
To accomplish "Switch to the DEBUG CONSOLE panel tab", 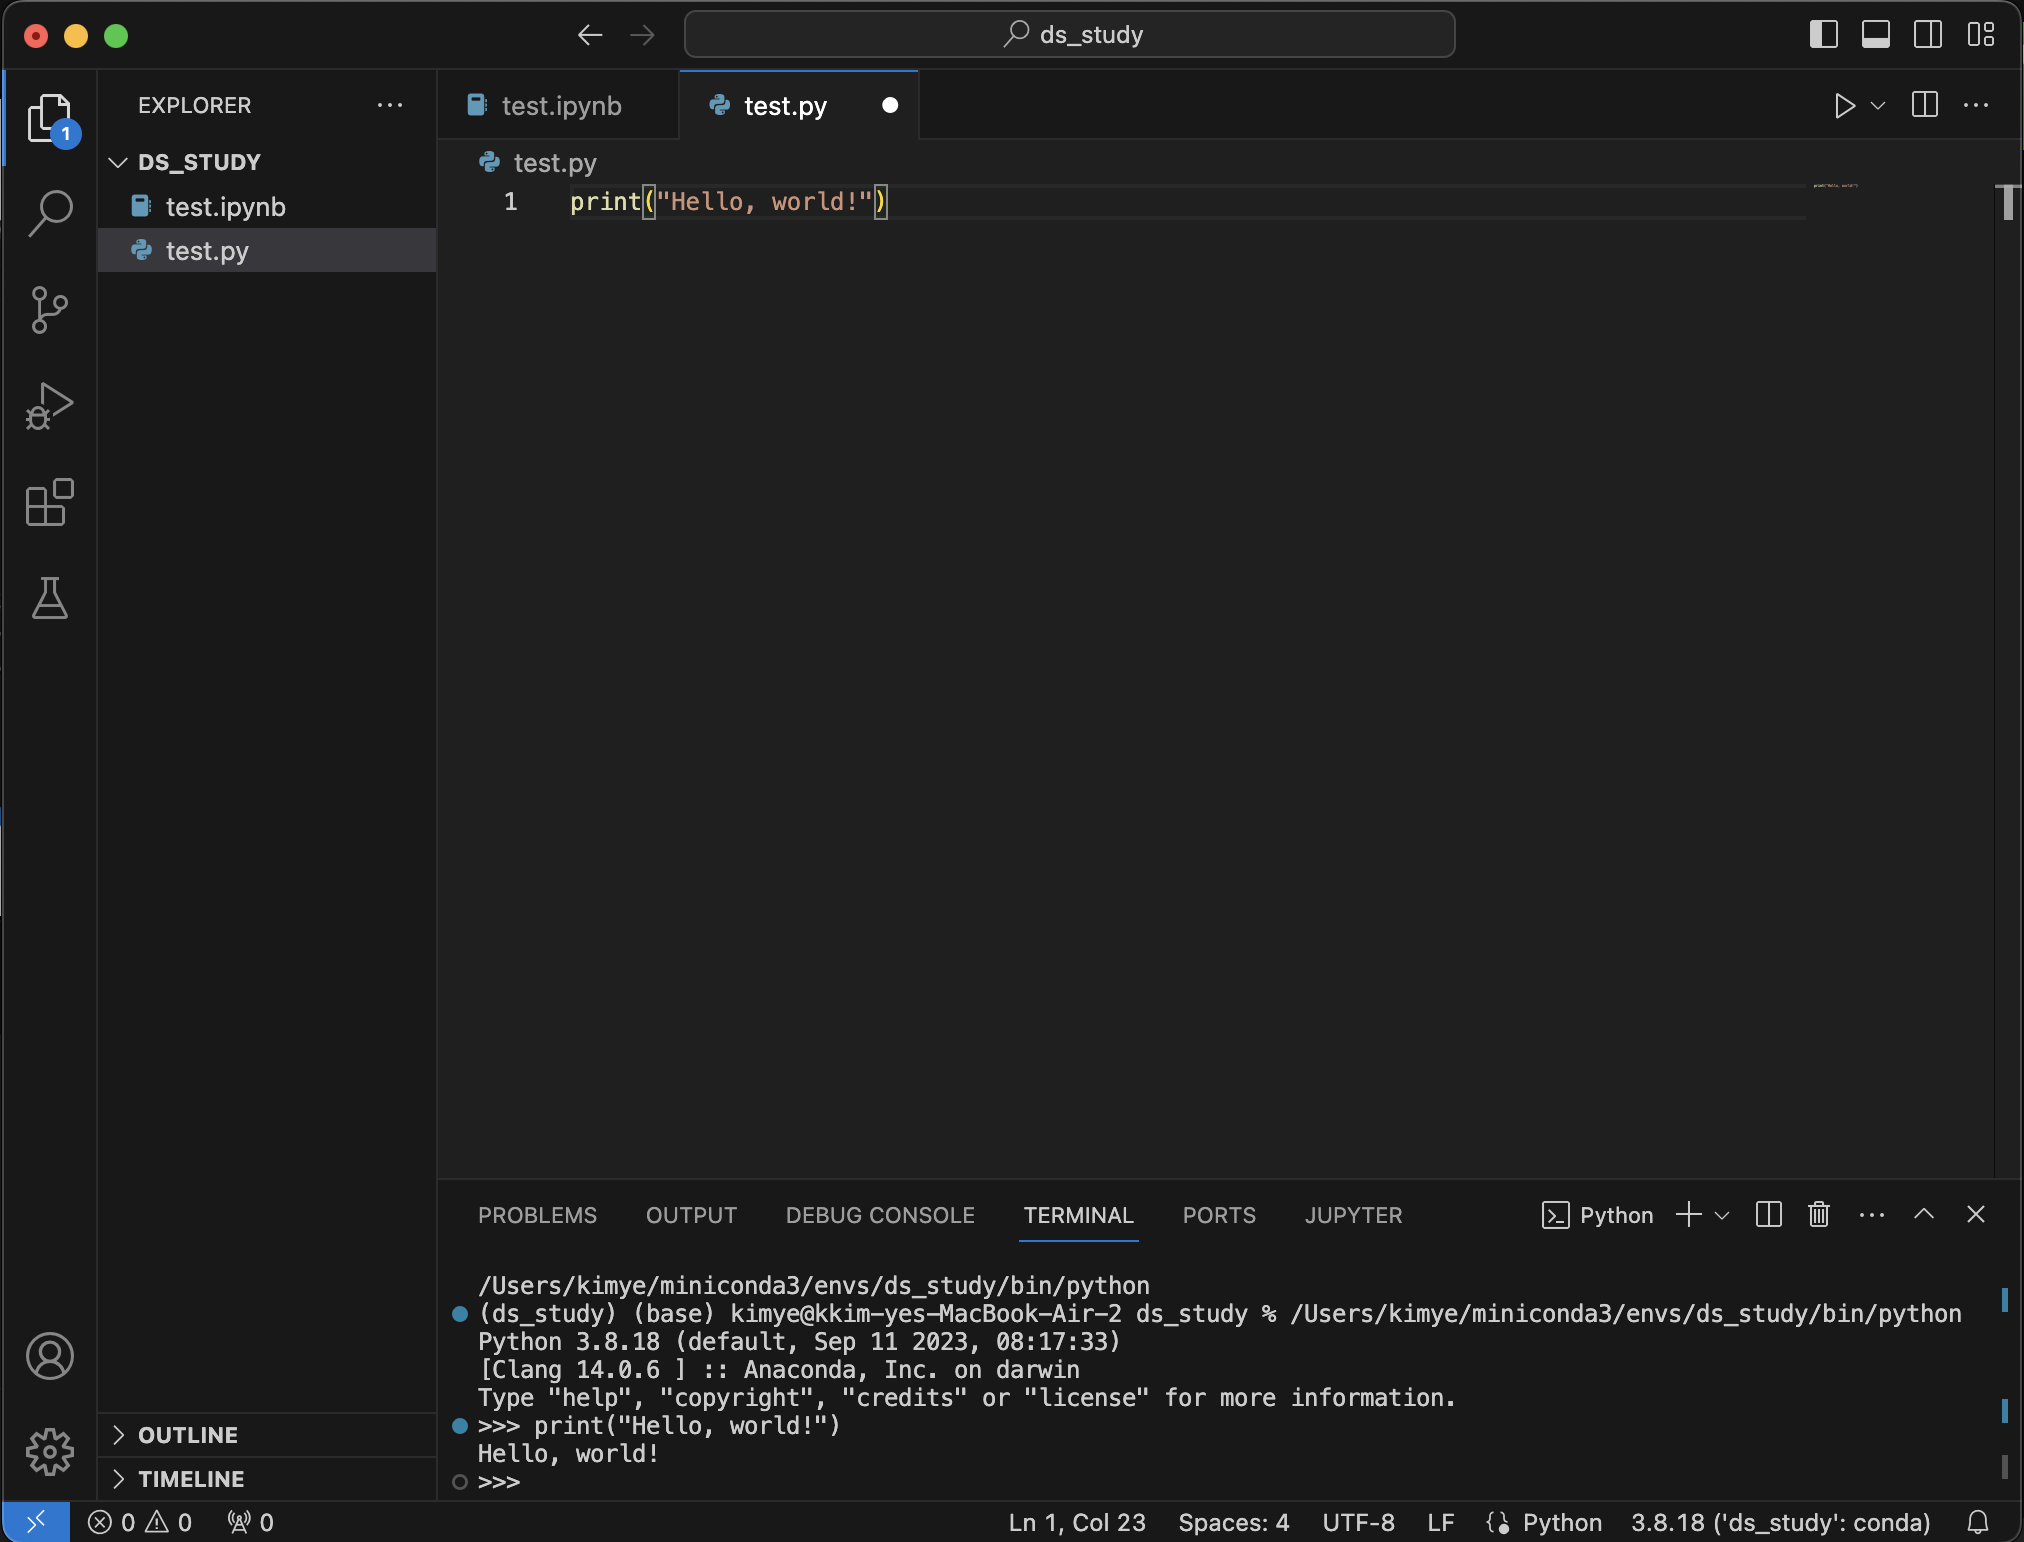I will pos(880,1216).
